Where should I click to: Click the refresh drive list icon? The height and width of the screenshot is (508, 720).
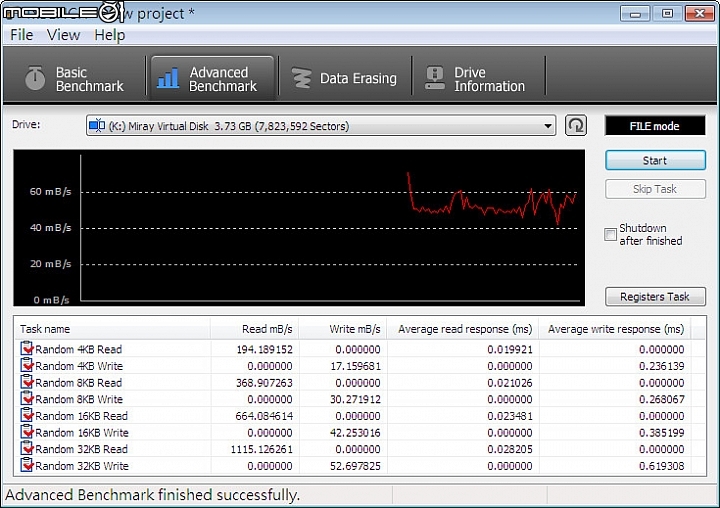tap(575, 125)
